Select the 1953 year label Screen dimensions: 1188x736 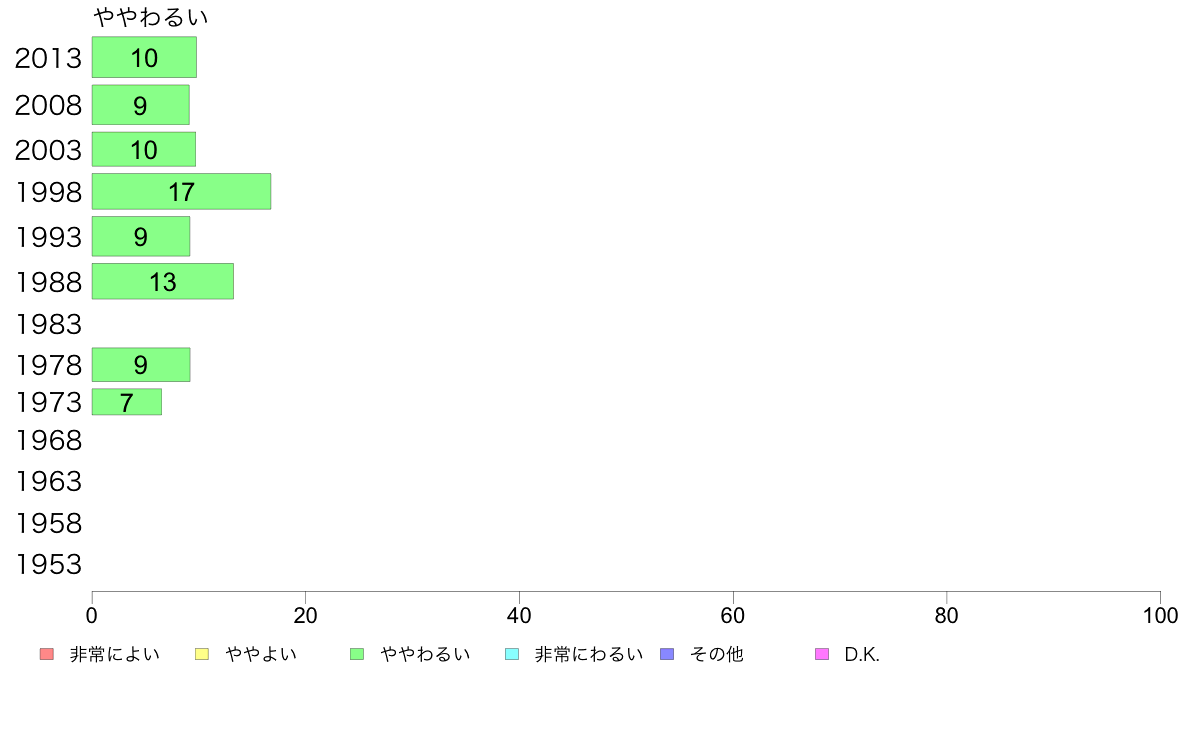(x=48, y=564)
